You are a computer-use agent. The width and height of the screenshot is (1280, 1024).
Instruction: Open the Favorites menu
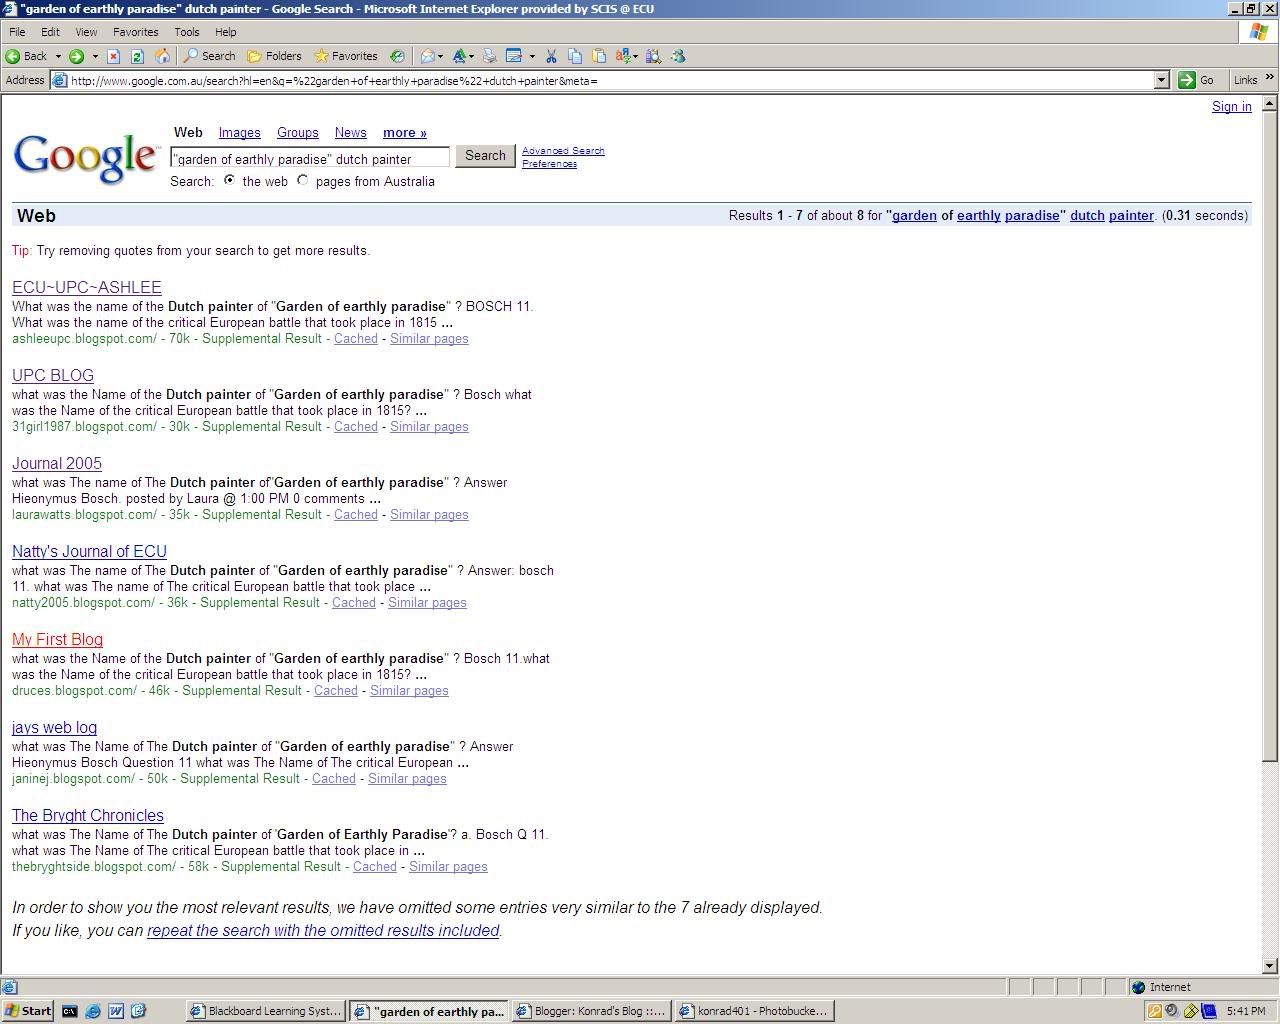click(136, 32)
